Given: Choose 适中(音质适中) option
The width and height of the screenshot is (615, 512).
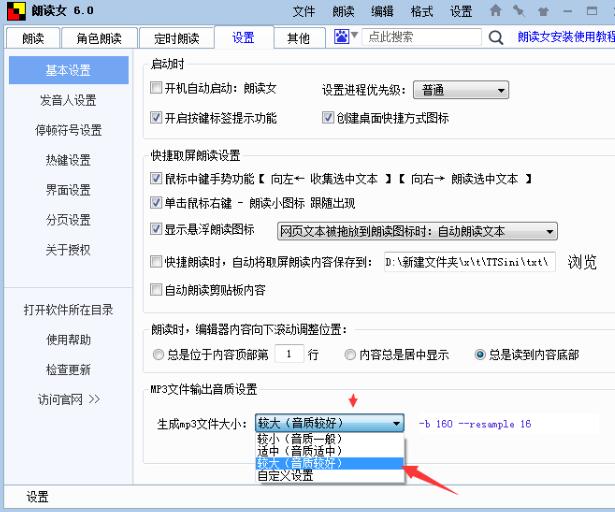Looking at the screenshot, I should [329, 451].
